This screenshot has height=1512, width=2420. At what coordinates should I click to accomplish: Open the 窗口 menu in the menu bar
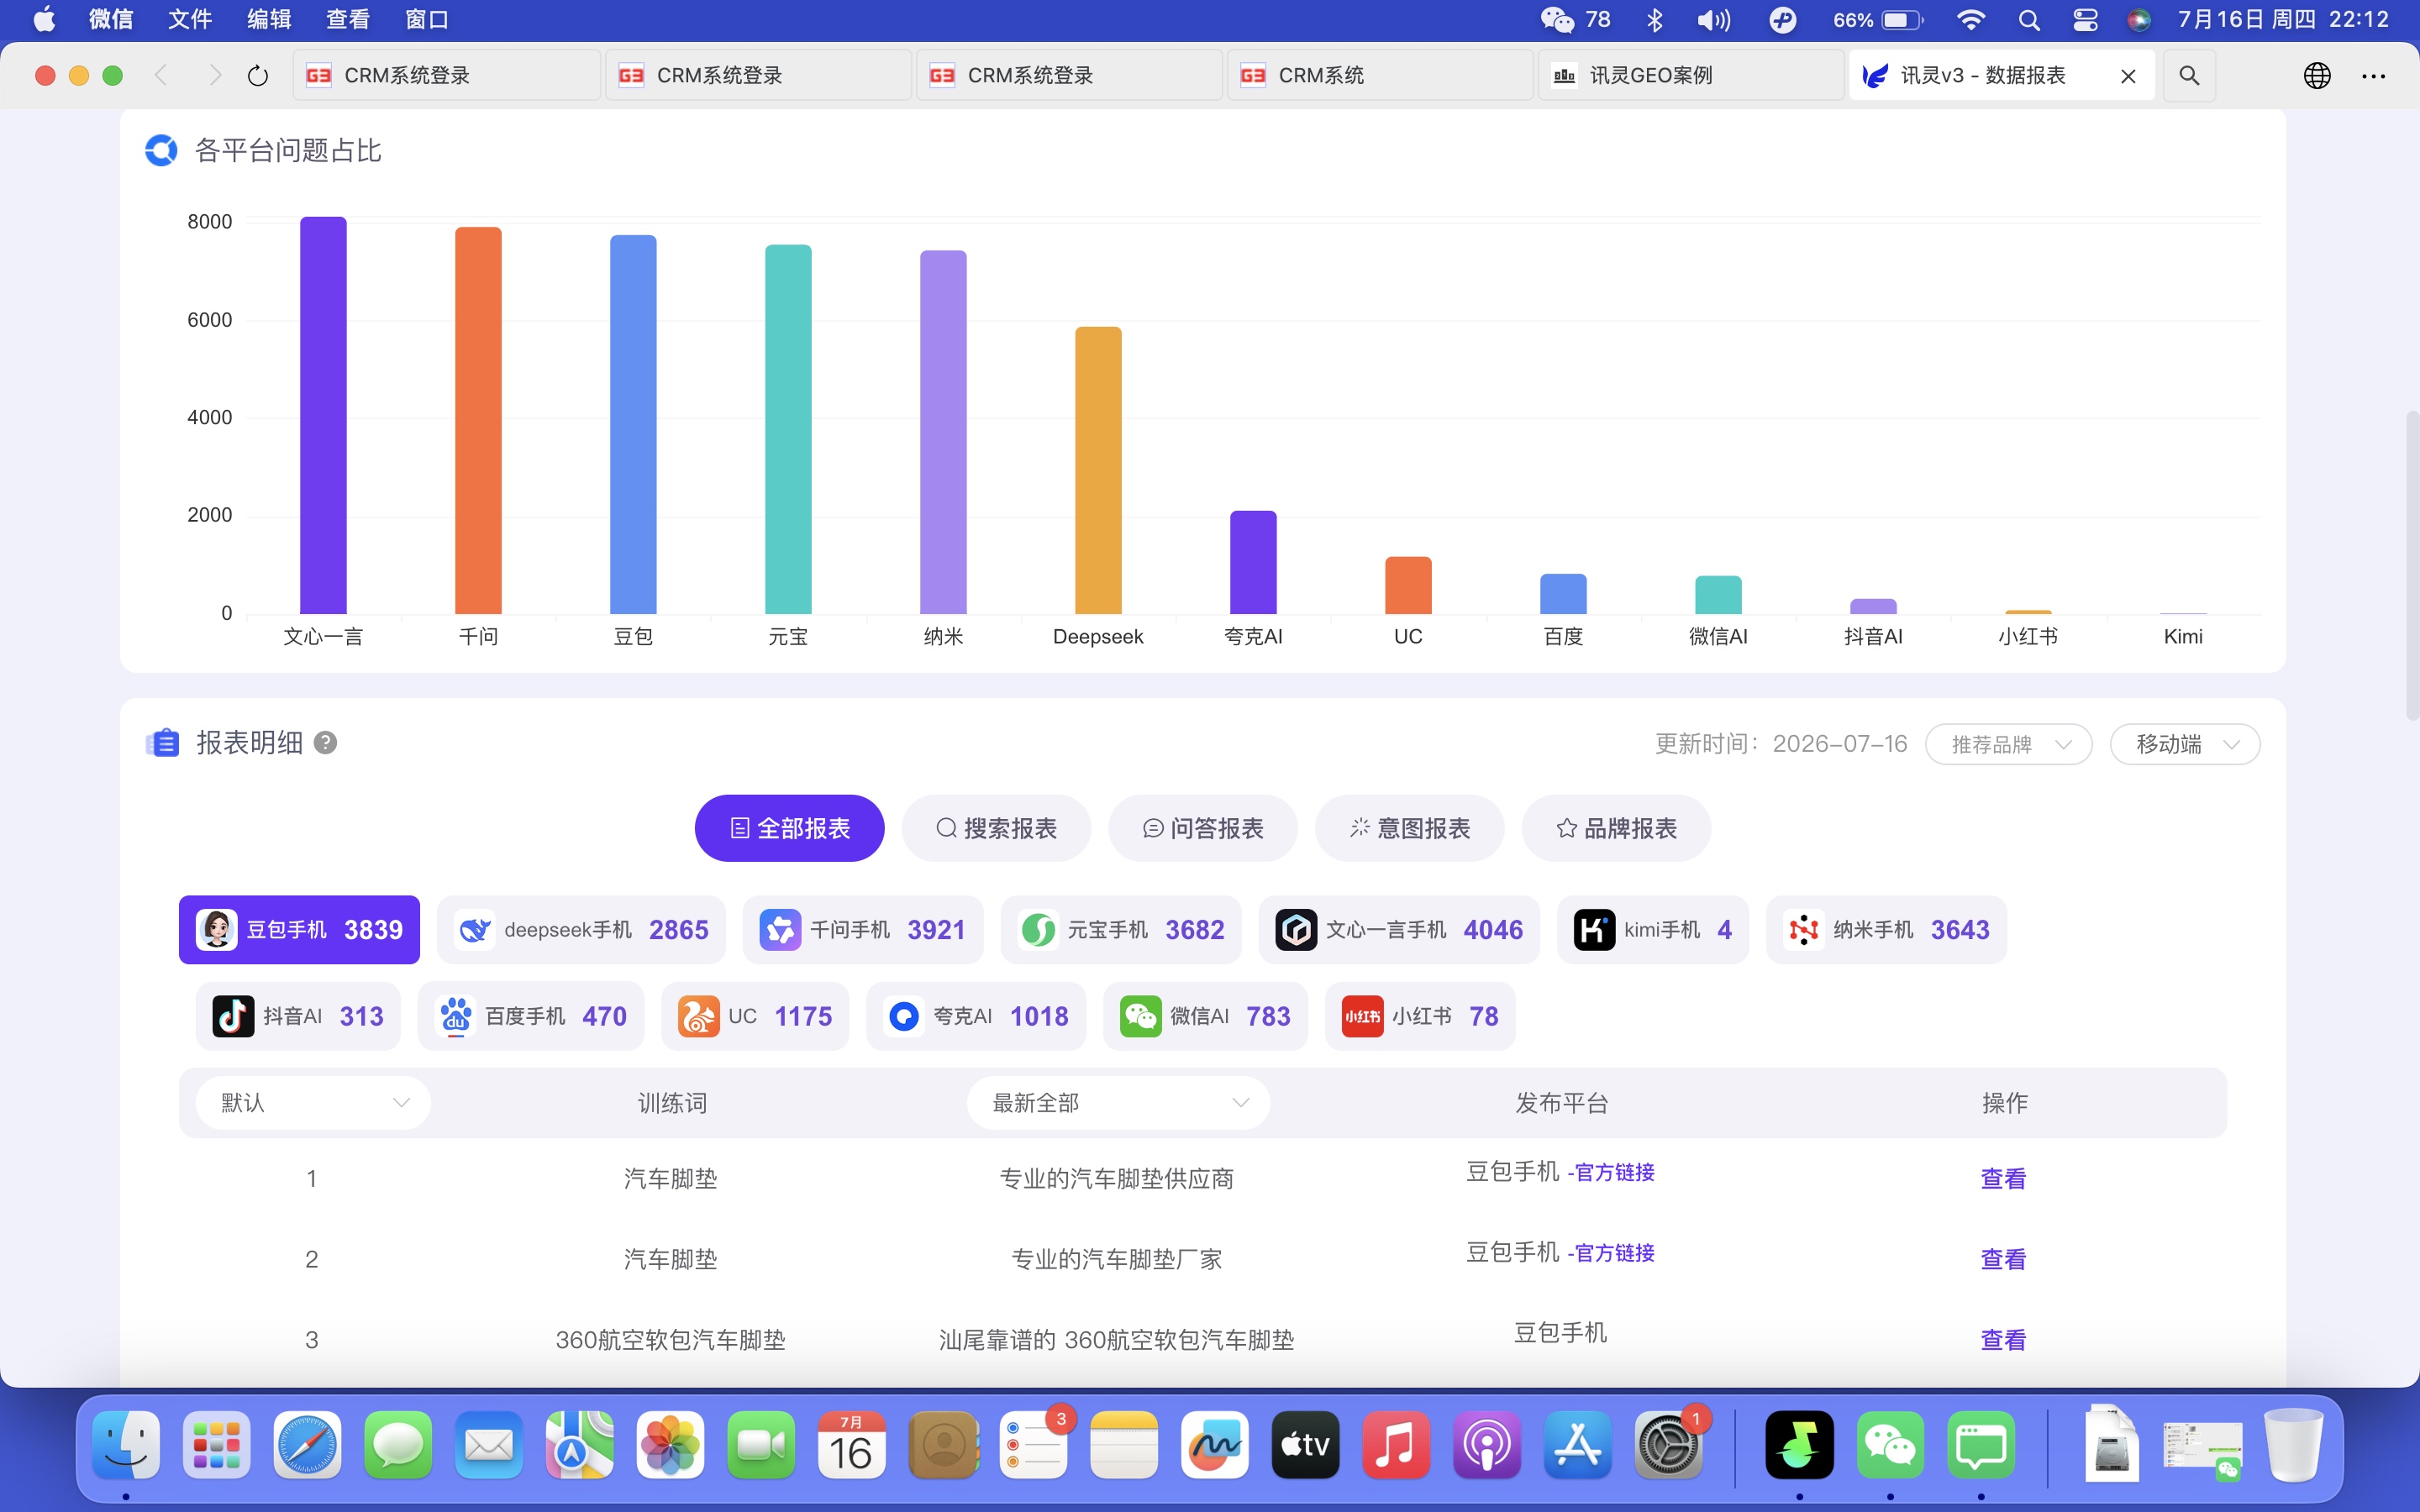[427, 20]
